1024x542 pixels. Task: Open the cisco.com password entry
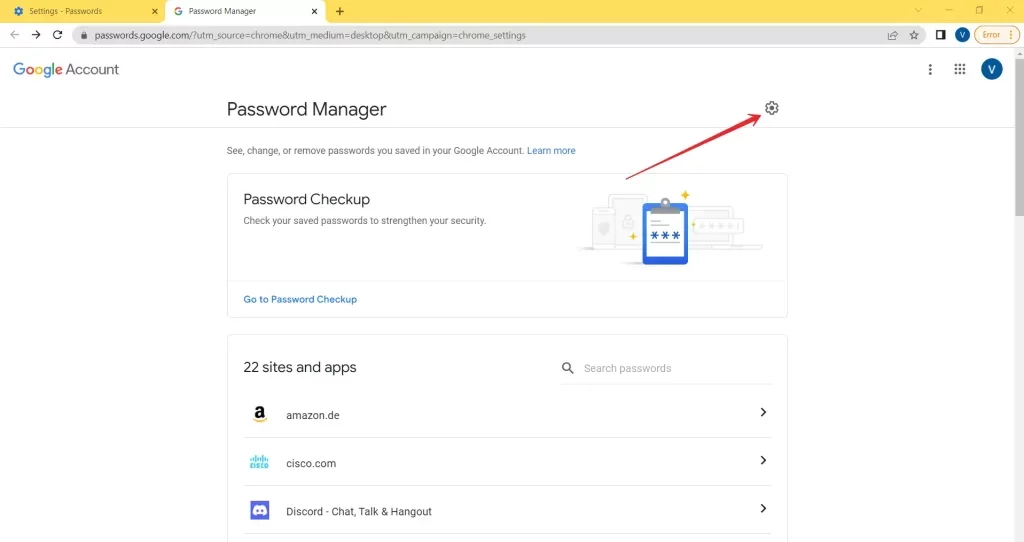point(507,462)
